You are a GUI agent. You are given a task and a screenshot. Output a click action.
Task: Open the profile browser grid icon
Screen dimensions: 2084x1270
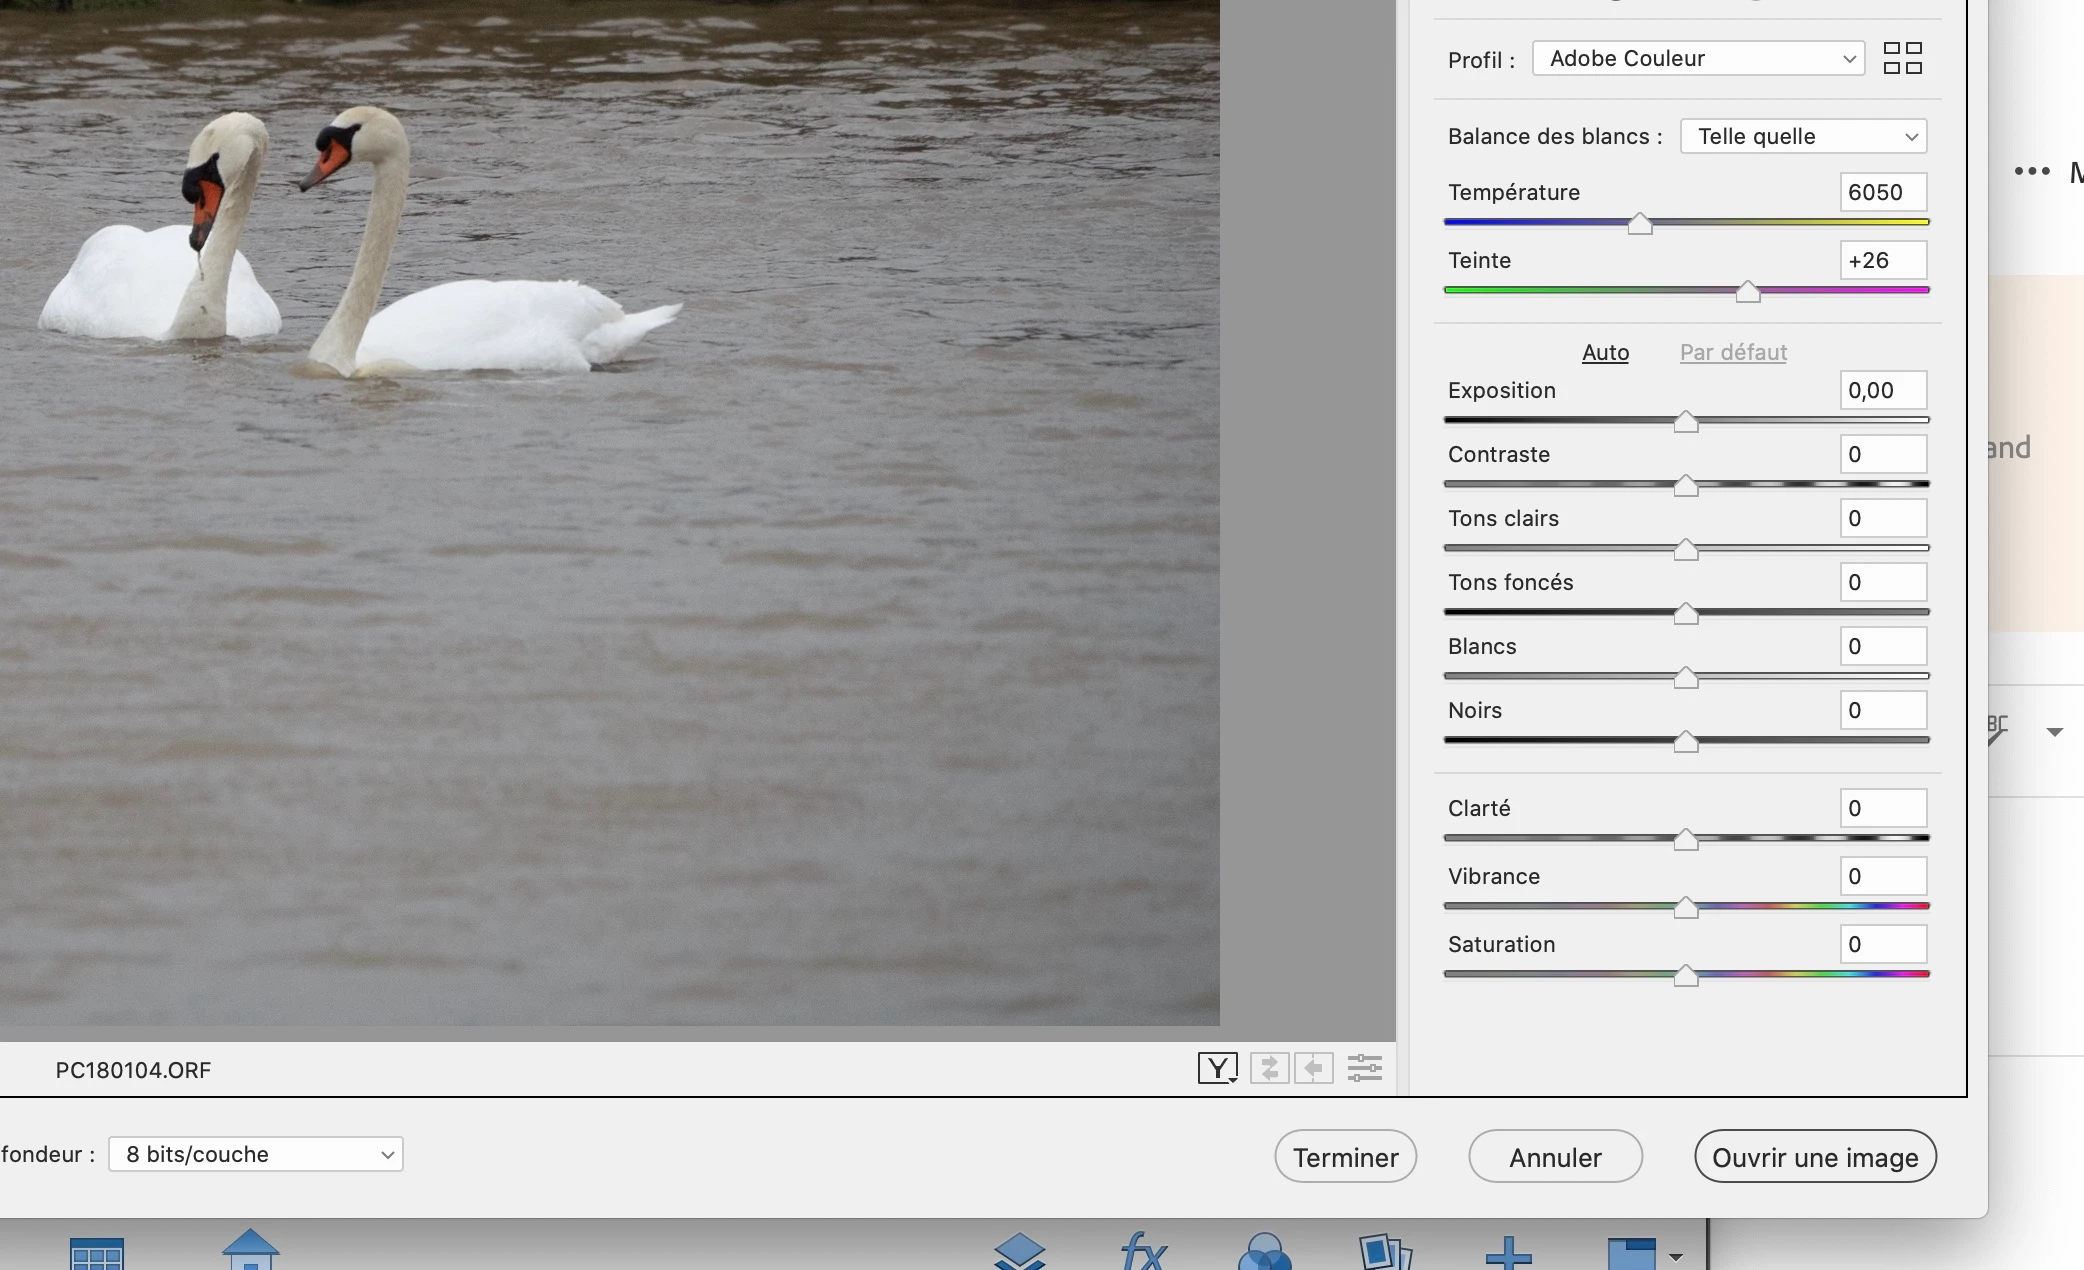(1902, 58)
